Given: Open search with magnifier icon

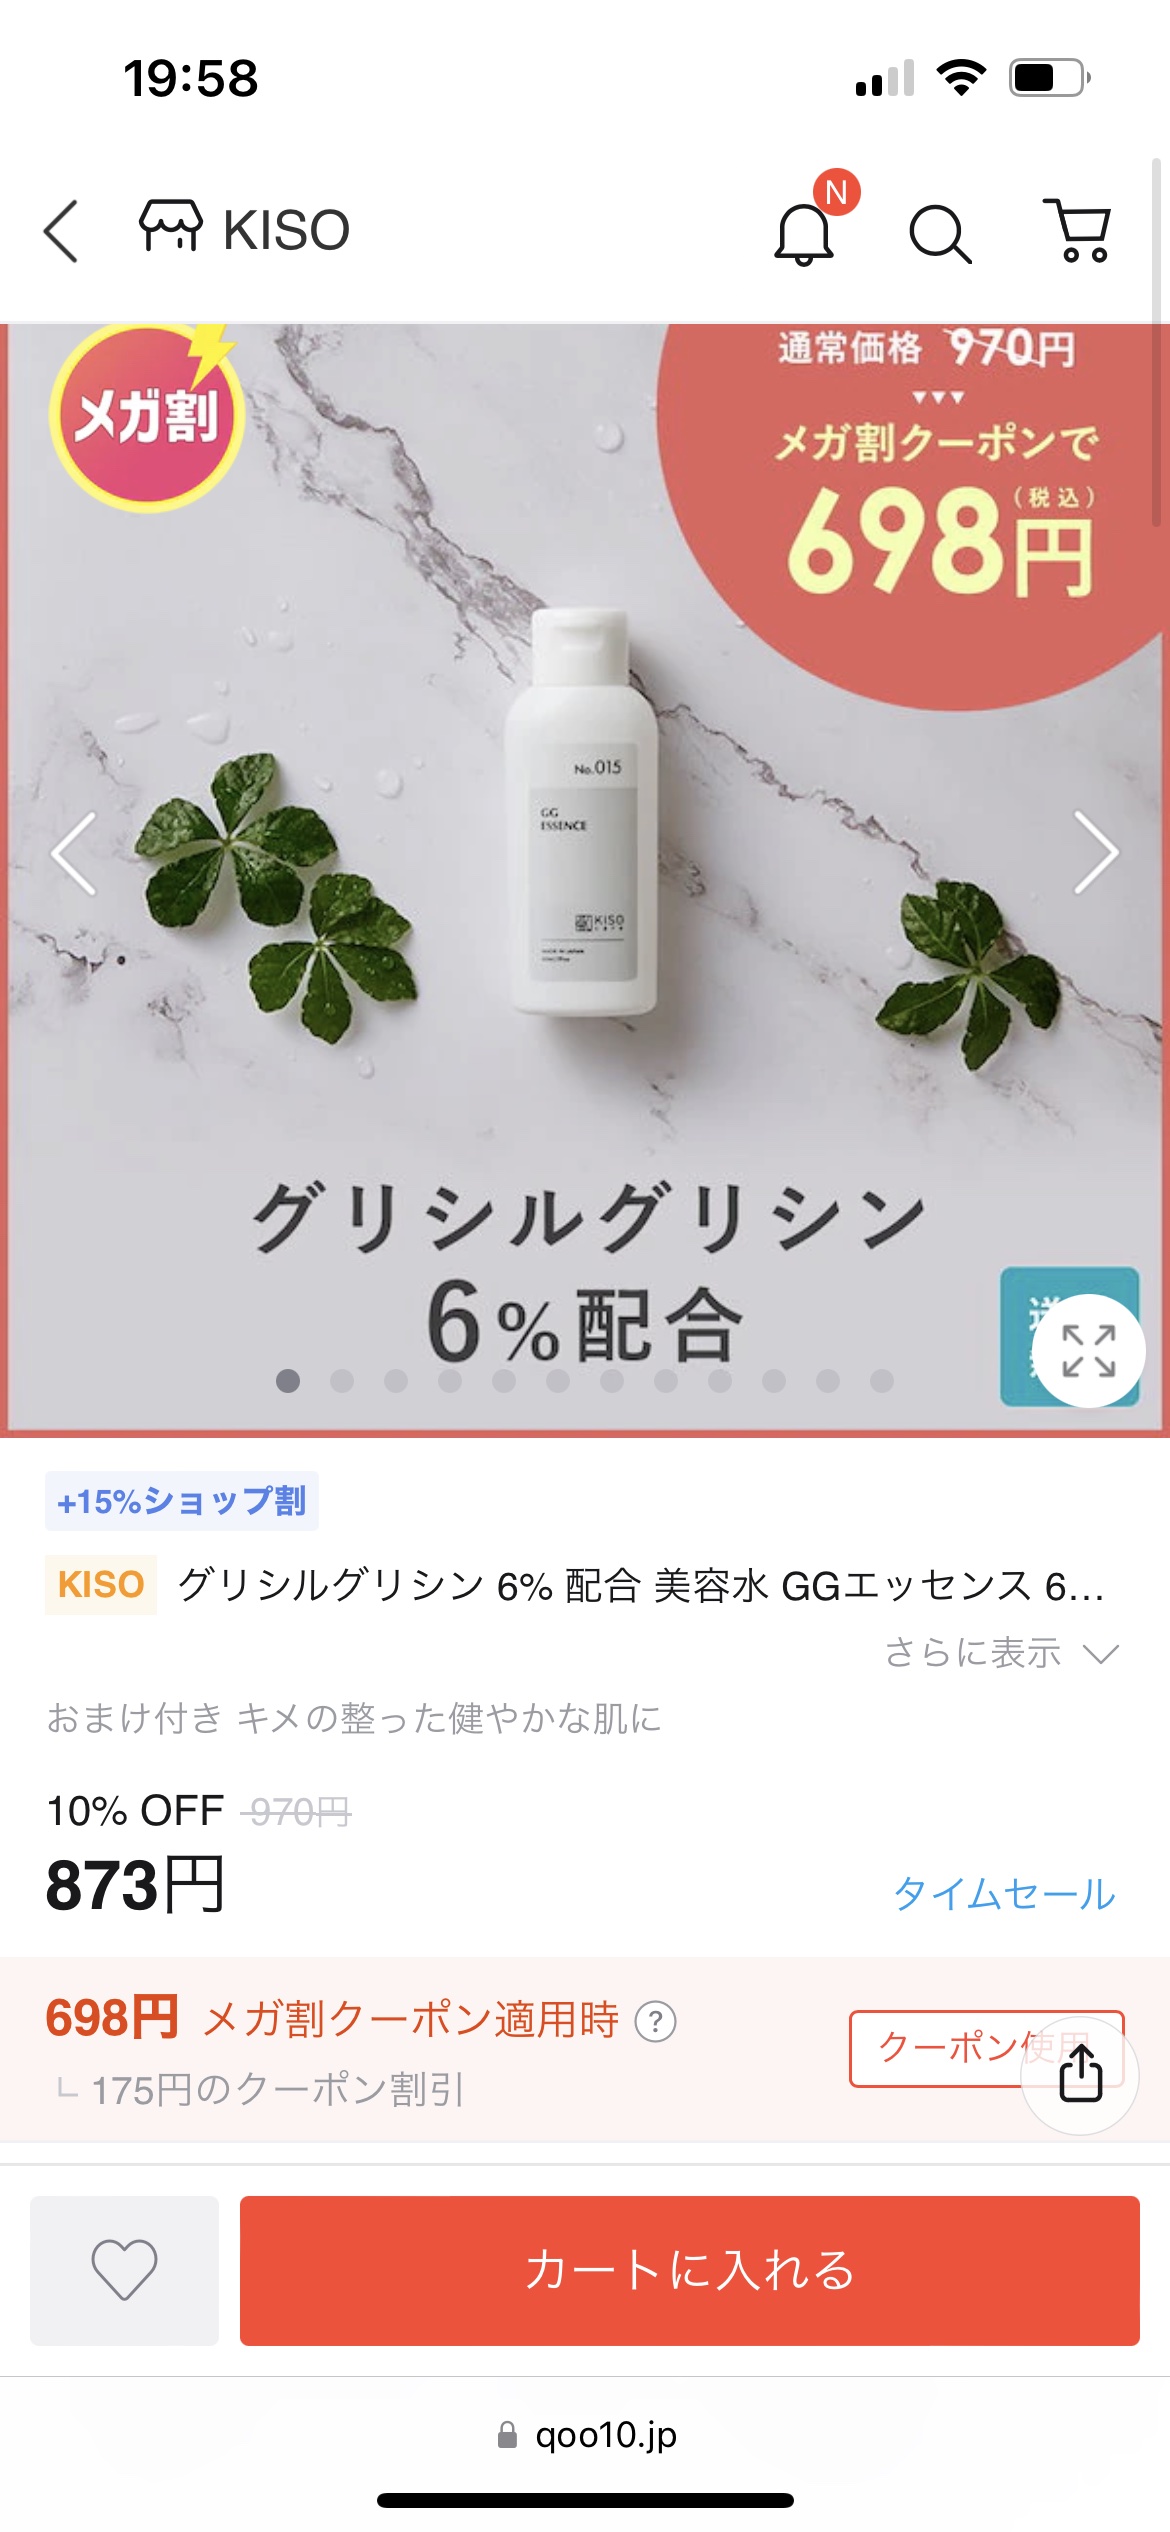Looking at the screenshot, I should [x=940, y=234].
